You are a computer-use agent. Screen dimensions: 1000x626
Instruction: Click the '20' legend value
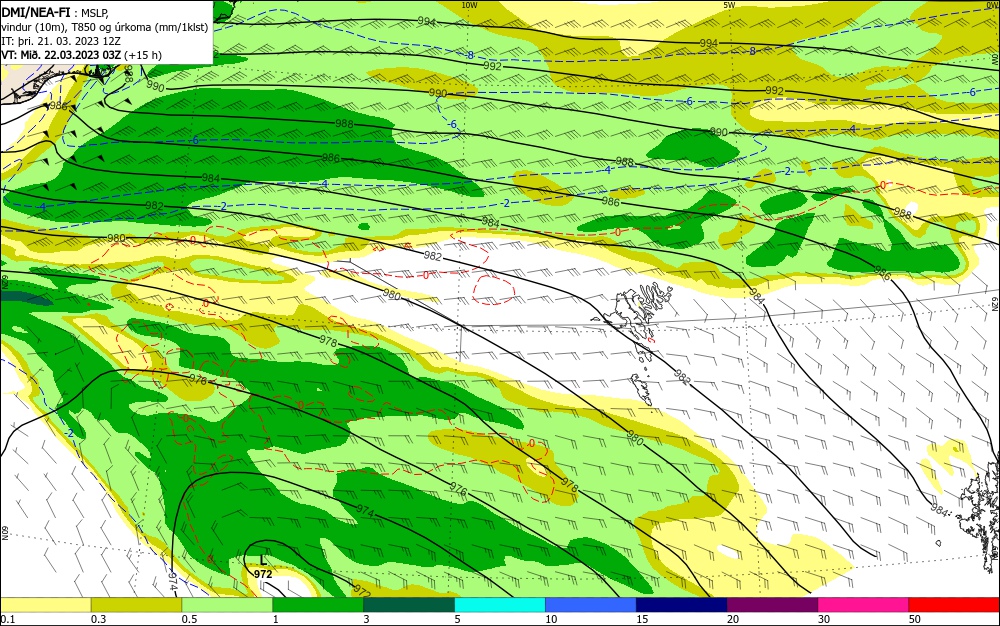(x=733, y=619)
